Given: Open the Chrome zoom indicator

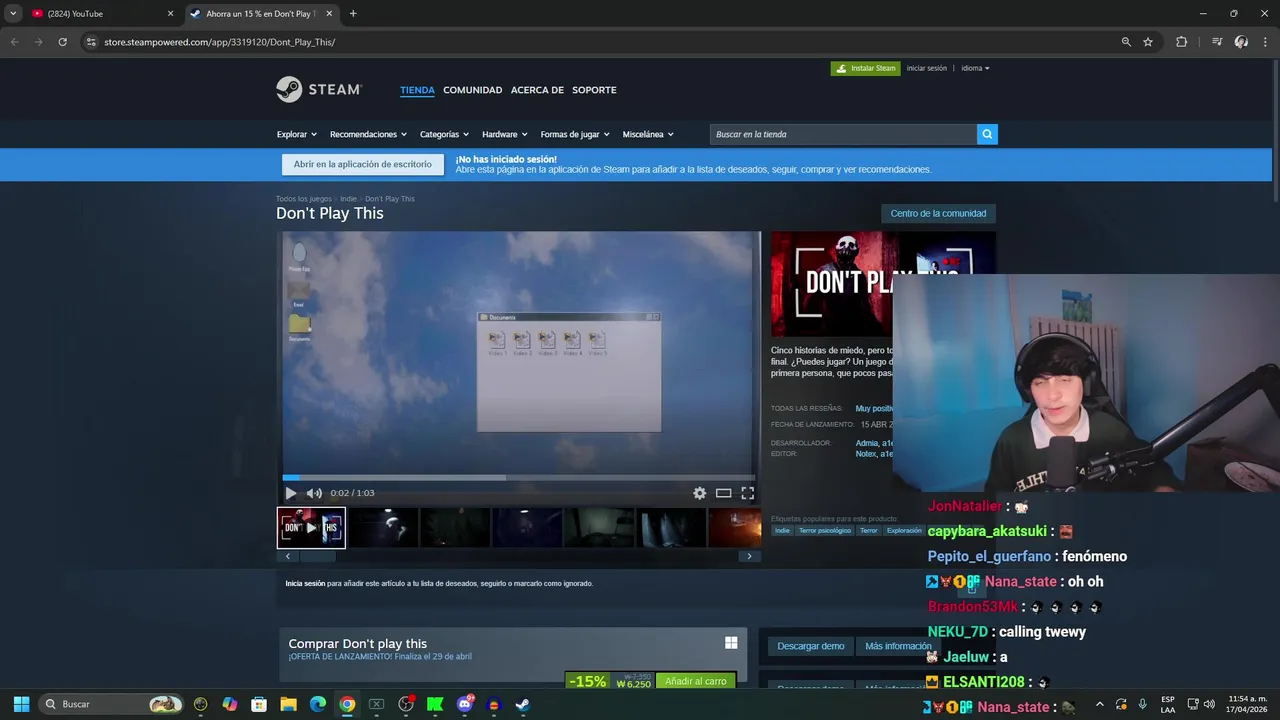Looking at the screenshot, I should click(1126, 42).
